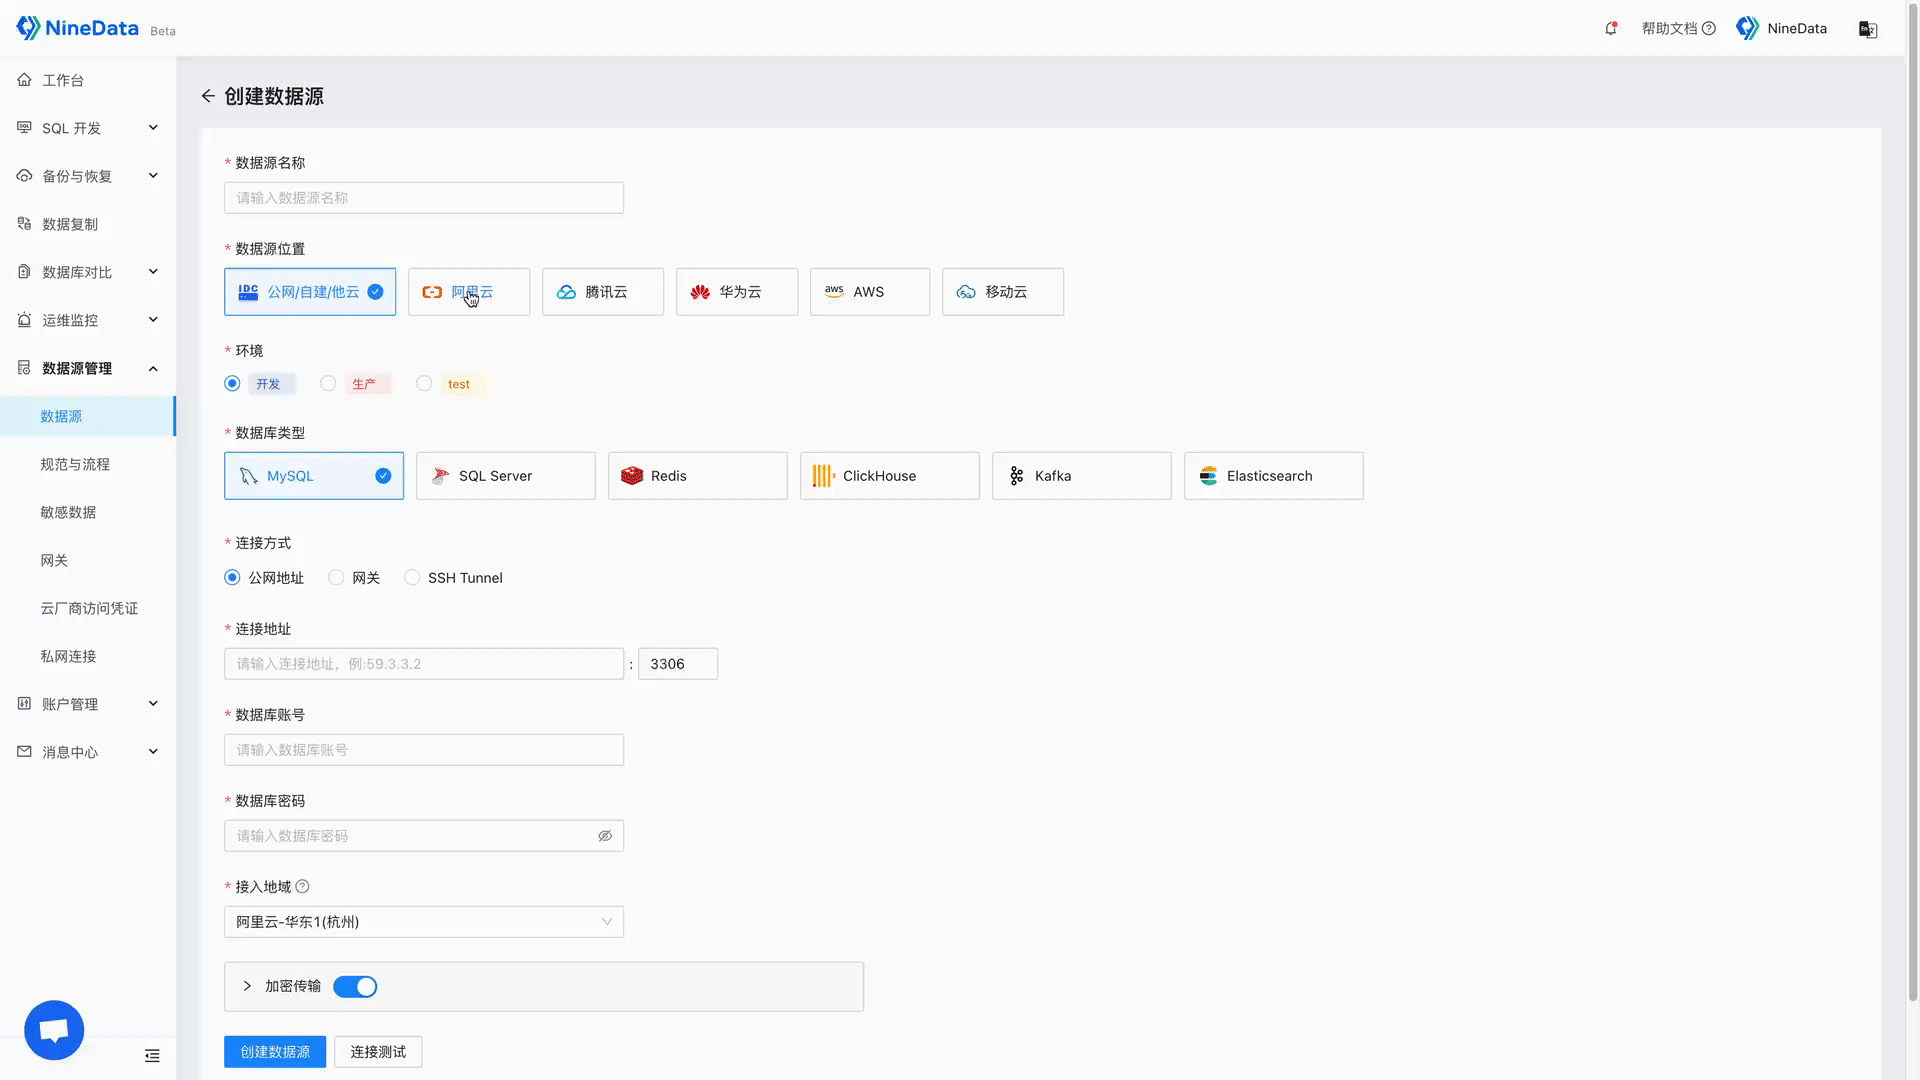The image size is (1920, 1080).
Task: Select MySQL database type
Action: click(x=314, y=476)
